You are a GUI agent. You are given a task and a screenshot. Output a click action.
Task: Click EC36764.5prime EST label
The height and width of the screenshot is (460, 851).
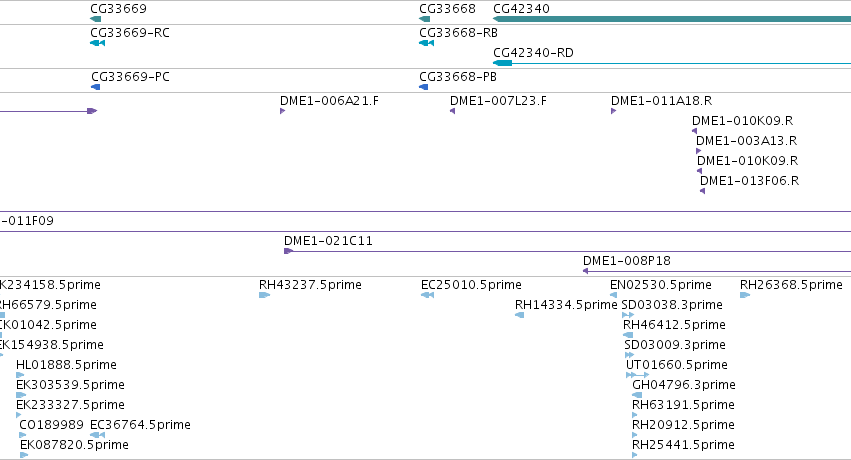click(140, 425)
